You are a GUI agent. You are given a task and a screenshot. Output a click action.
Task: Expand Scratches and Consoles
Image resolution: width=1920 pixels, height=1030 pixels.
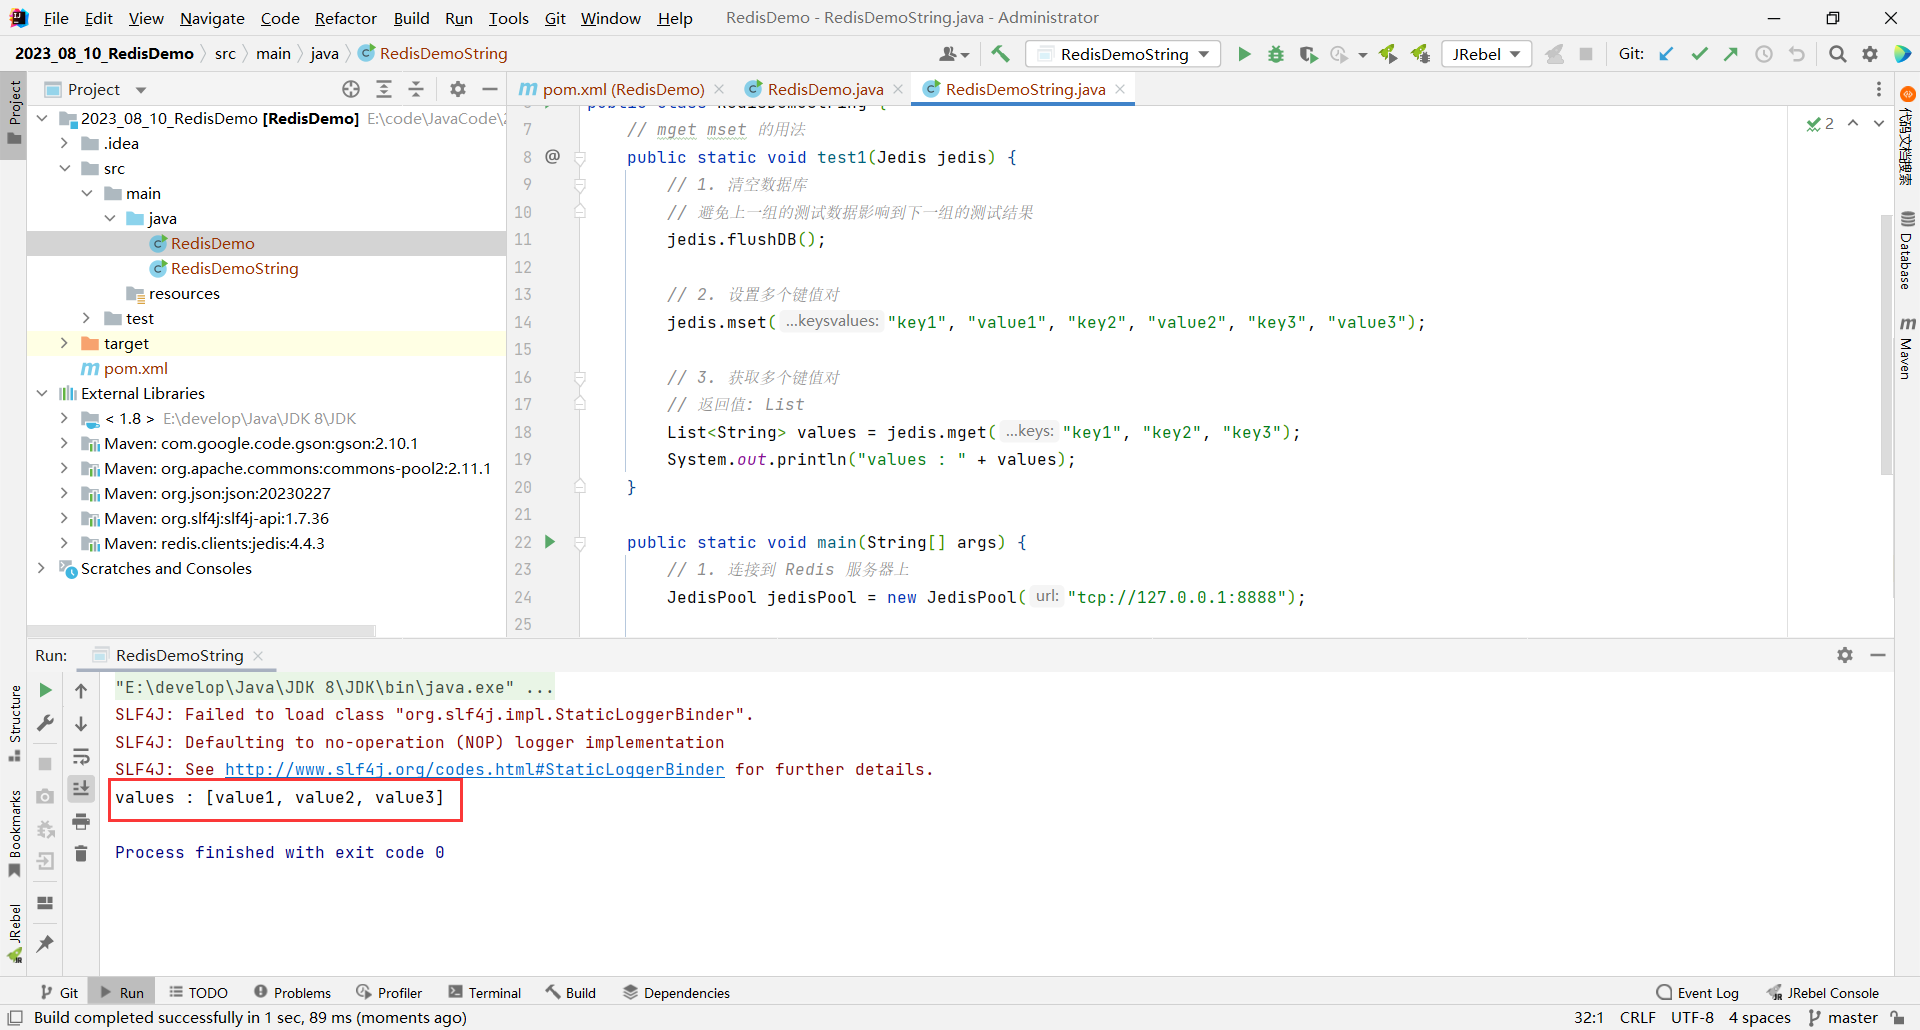click(41, 568)
